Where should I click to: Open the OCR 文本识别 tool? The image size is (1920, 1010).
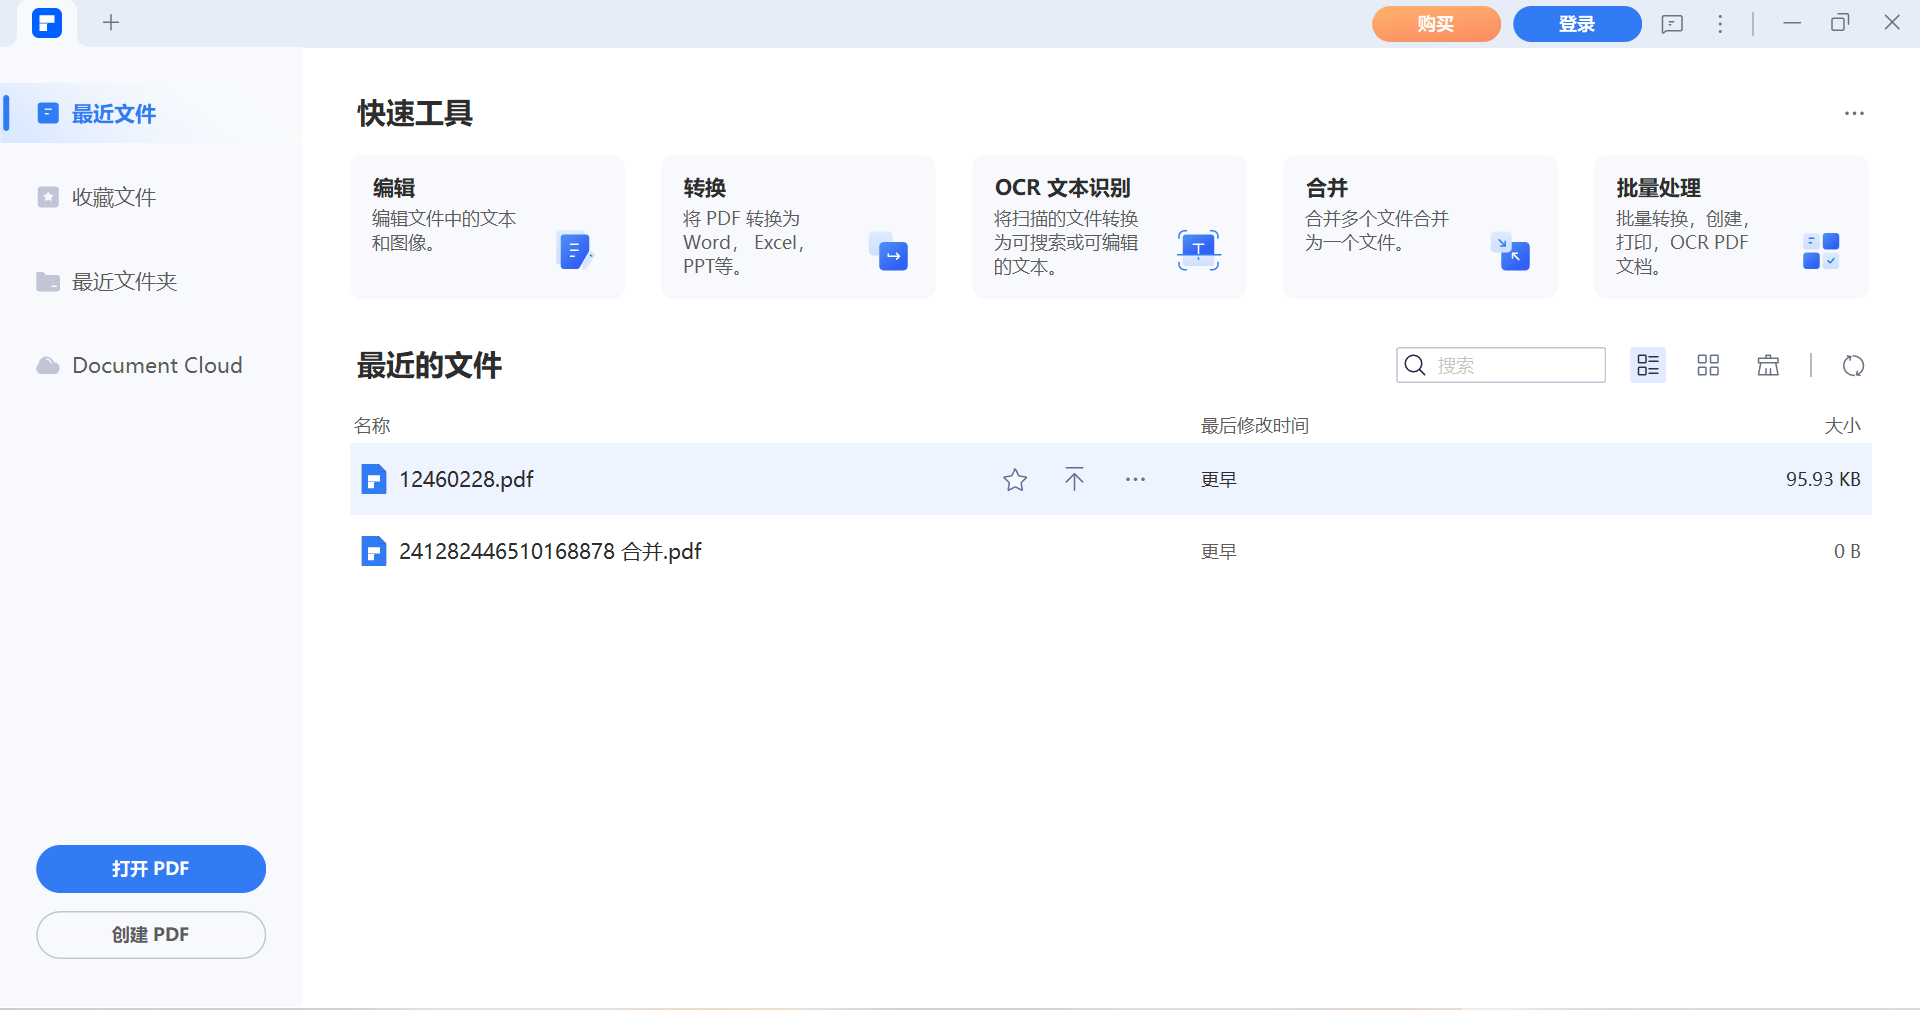pyautogui.click(x=1108, y=227)
